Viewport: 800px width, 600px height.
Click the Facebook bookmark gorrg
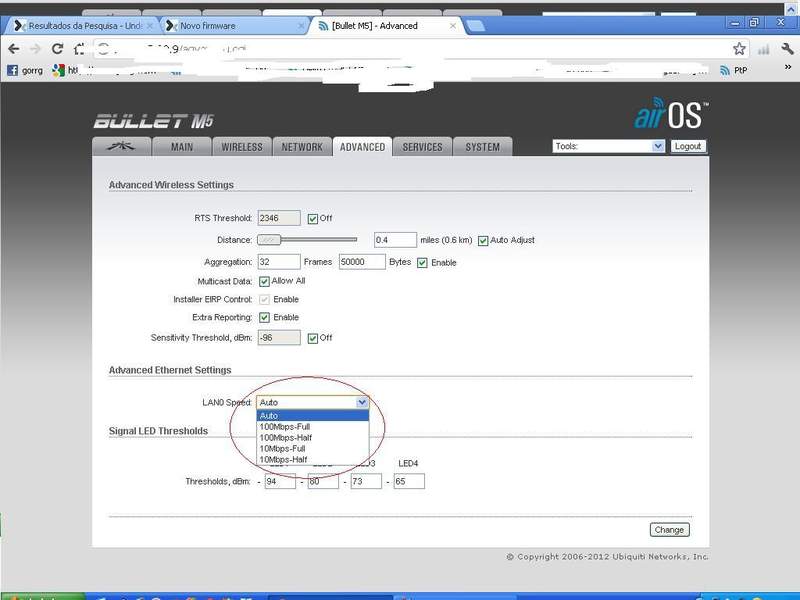point(26,70)
